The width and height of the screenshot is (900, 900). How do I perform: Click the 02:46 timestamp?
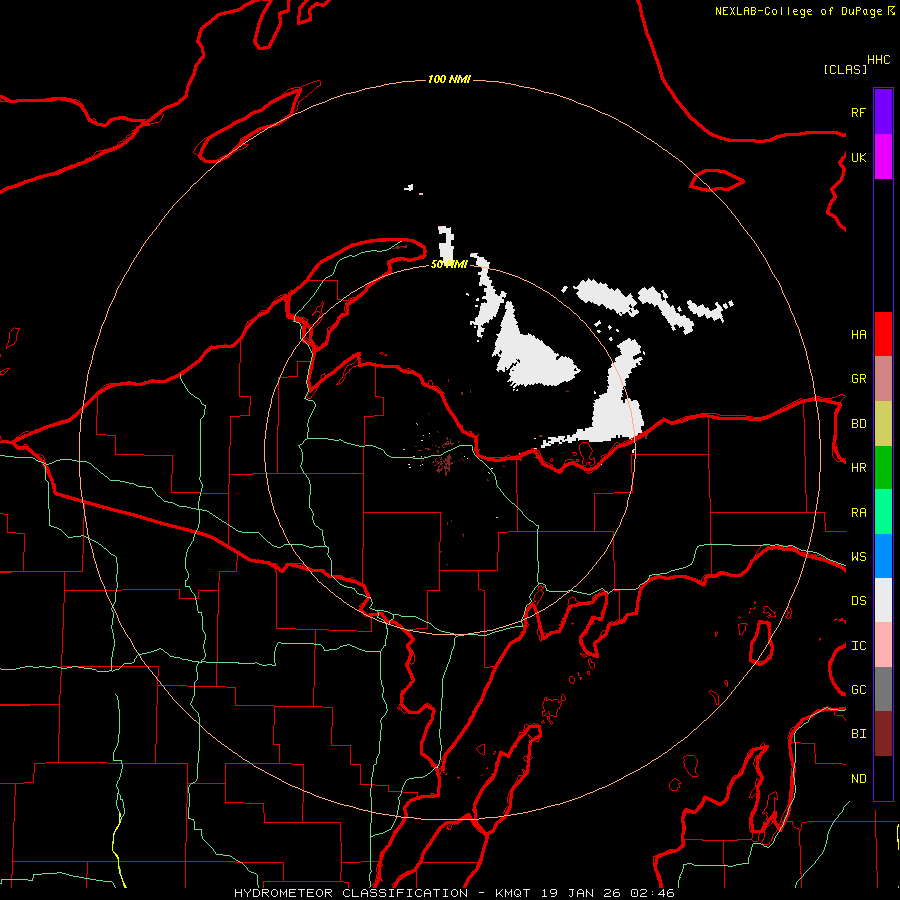coord(652,893)
